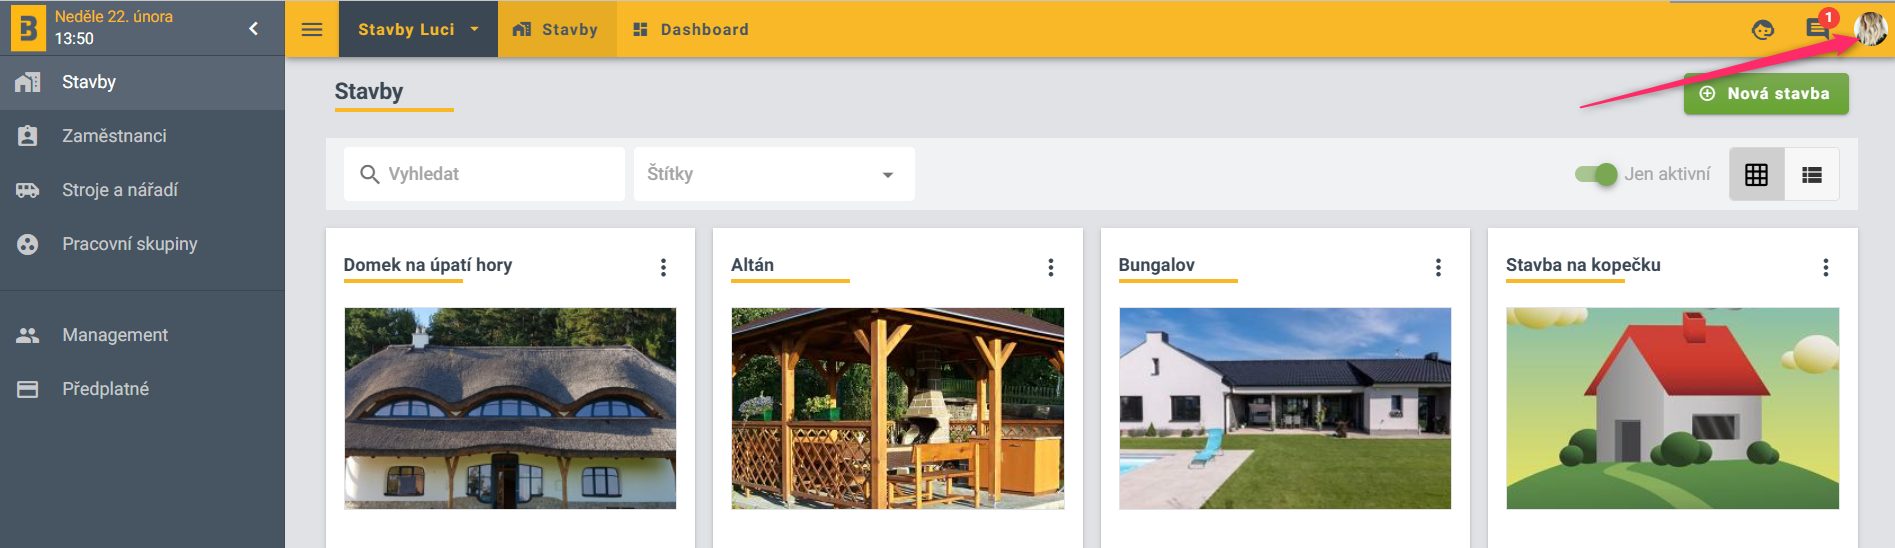The height and width of the screenshot is (548, 1895).
Task: Open the hamburger menu icon
Action: click(x=312, y=29)
